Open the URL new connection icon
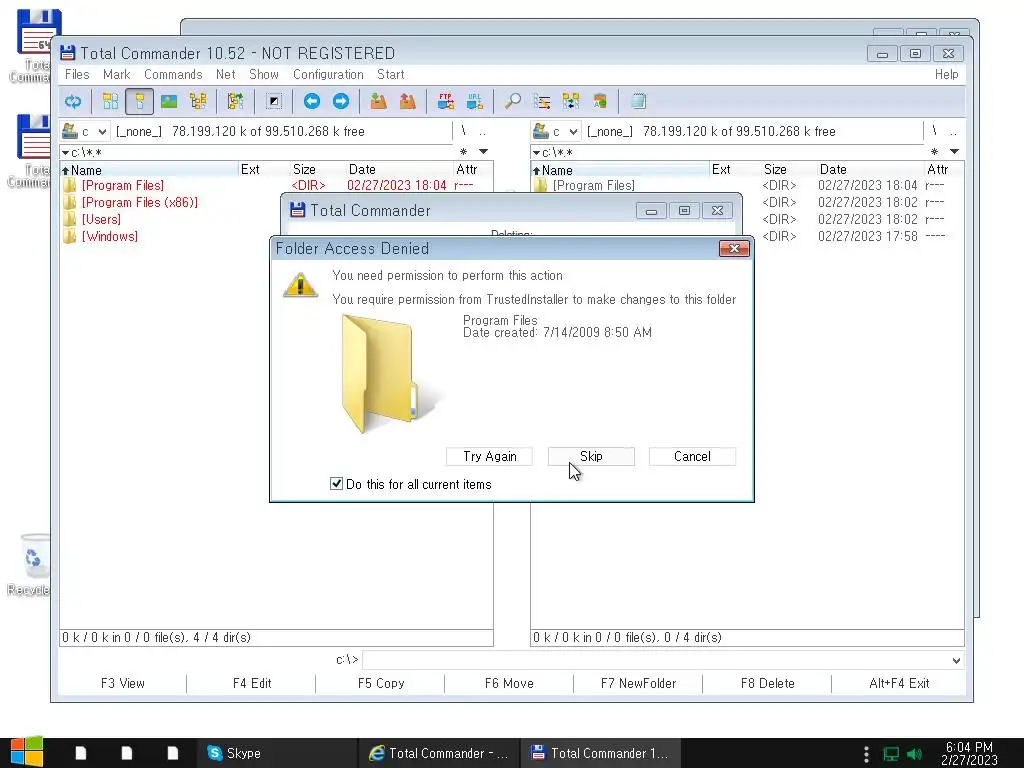Viewport: 1024px width, 768px height. click(475, 101)
